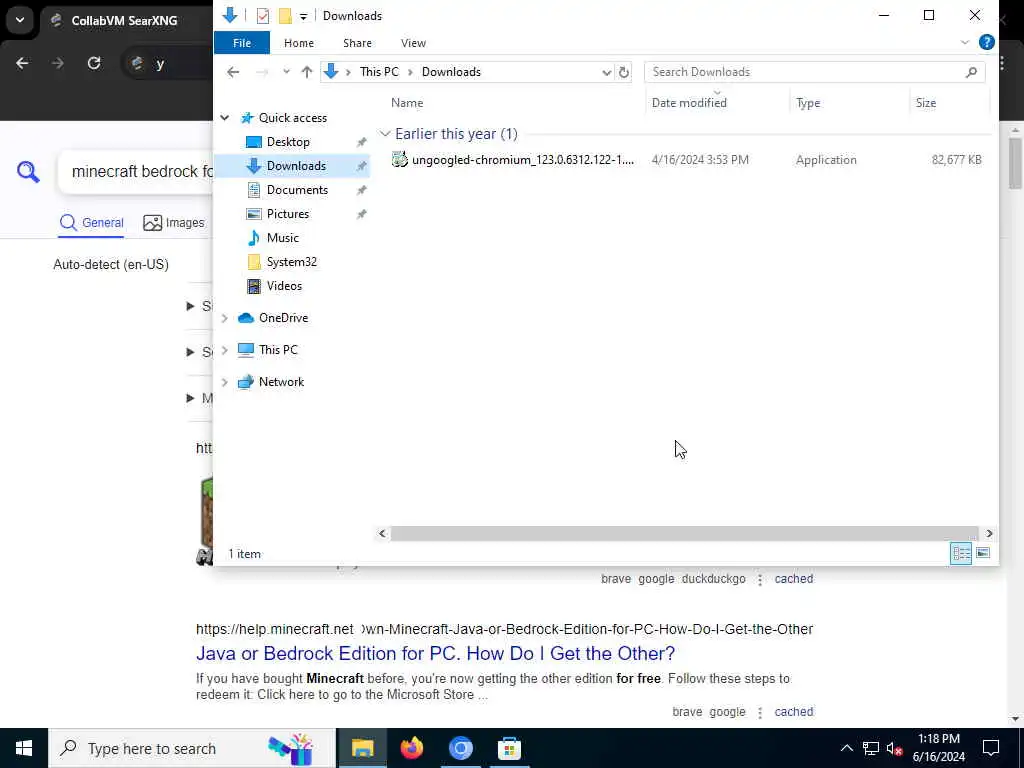The height and width of the screenshot is (768, 1024).
Task: Open the cached link under the Java or Bedrock result
Action: (x=793, y=712)
